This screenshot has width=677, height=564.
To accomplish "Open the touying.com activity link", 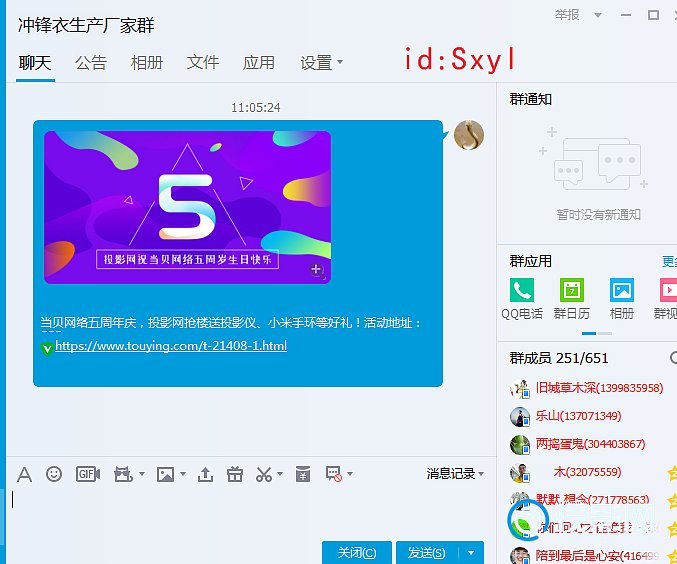I will point(171,346).
